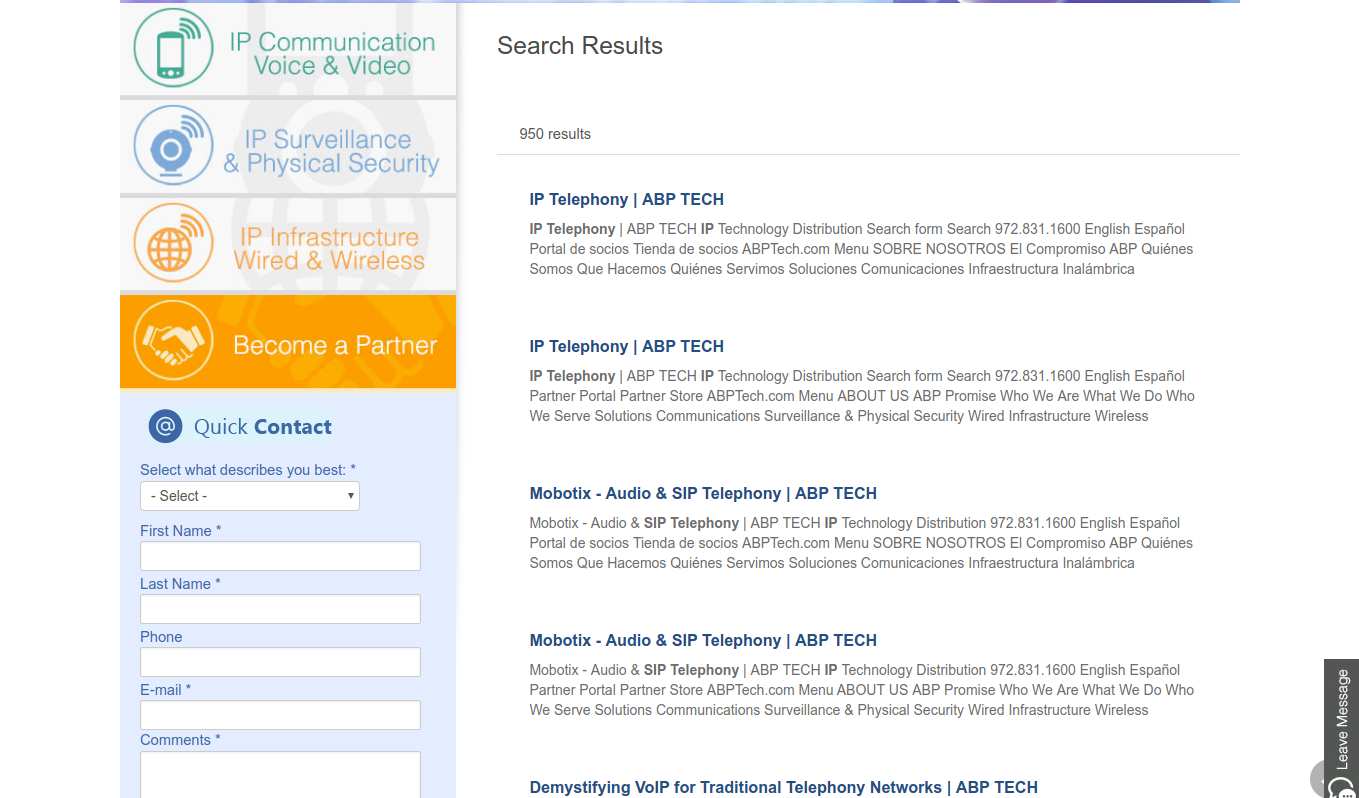Click the camera IP Surveillance icon
The height and width of the screenshot is (798, 1359).
click(173, 145)
